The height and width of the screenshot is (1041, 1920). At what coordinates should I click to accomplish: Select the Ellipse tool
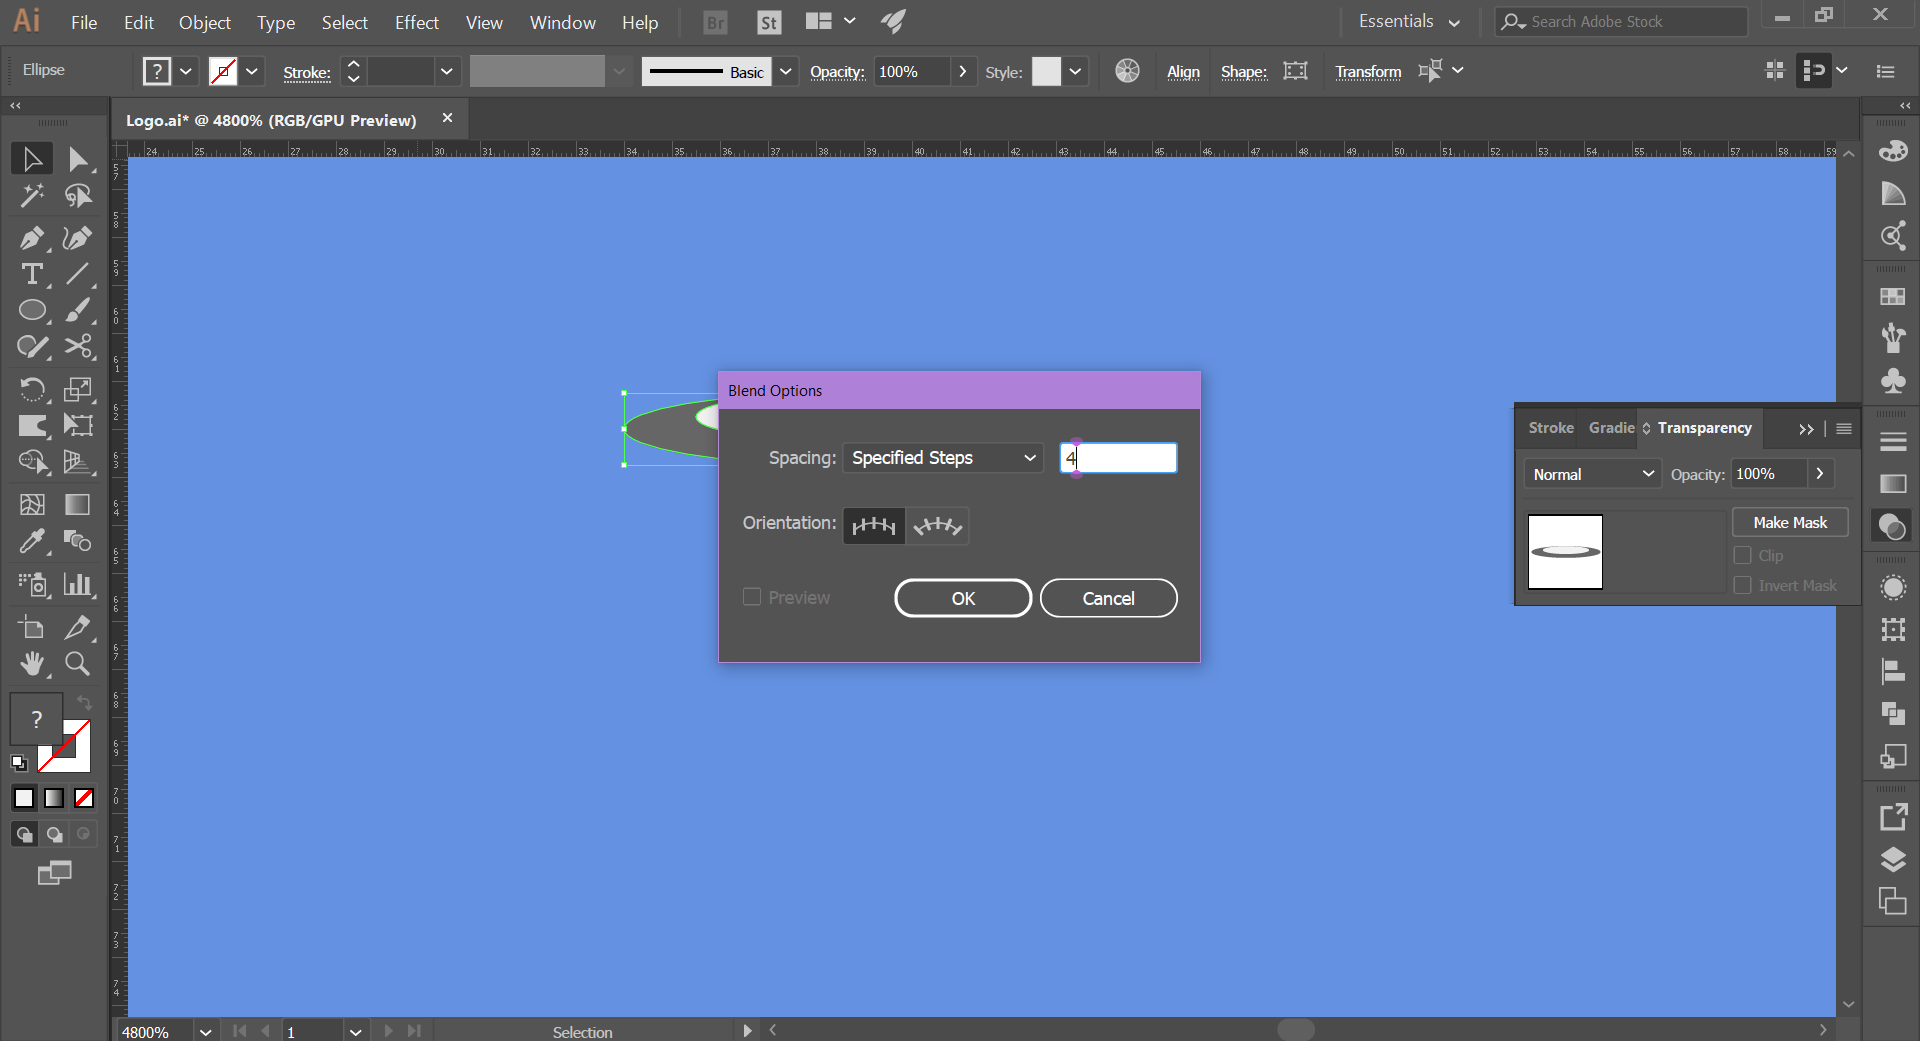pos(32,310)
